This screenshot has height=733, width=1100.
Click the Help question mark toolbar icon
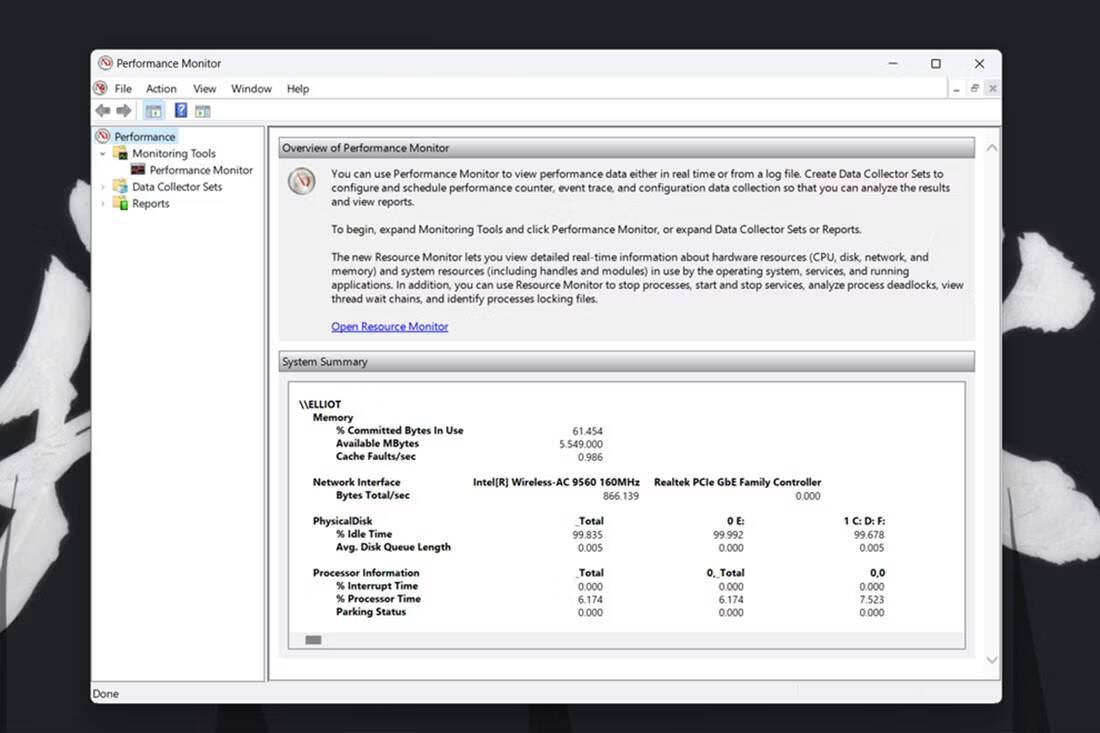pyautogui.click(x=179, y=110)
